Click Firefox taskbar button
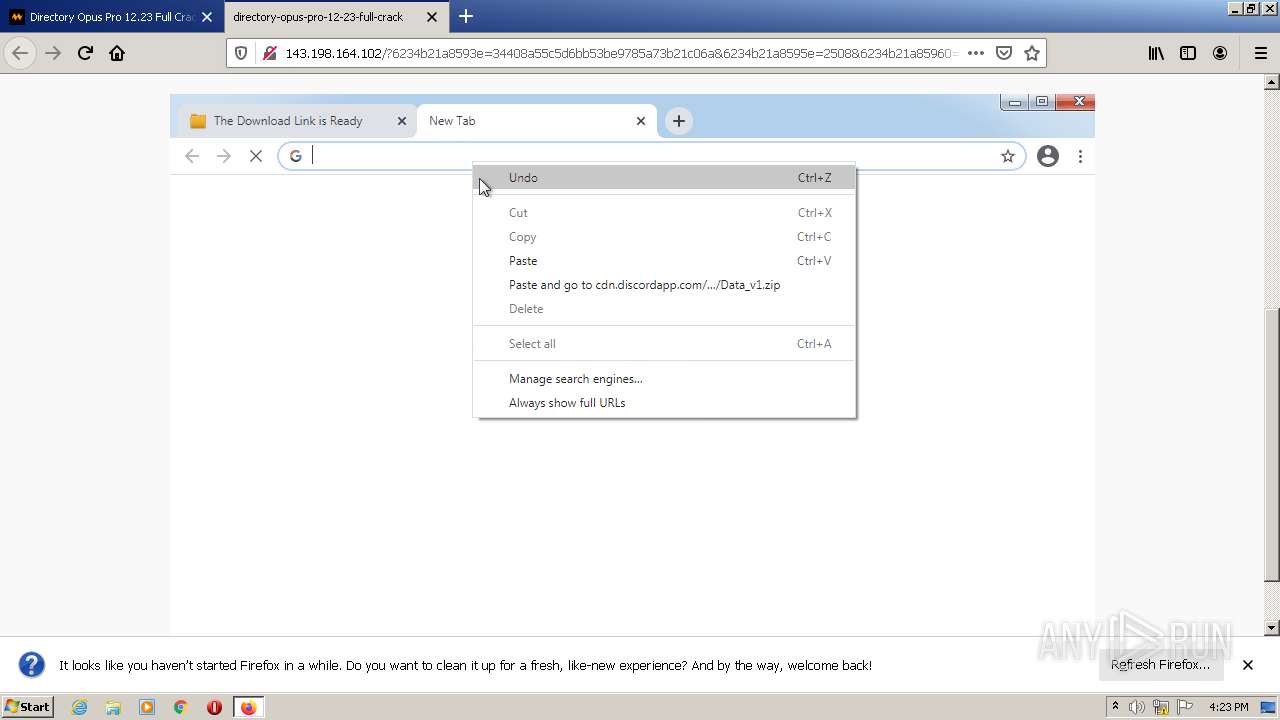 tap(248, 707)
